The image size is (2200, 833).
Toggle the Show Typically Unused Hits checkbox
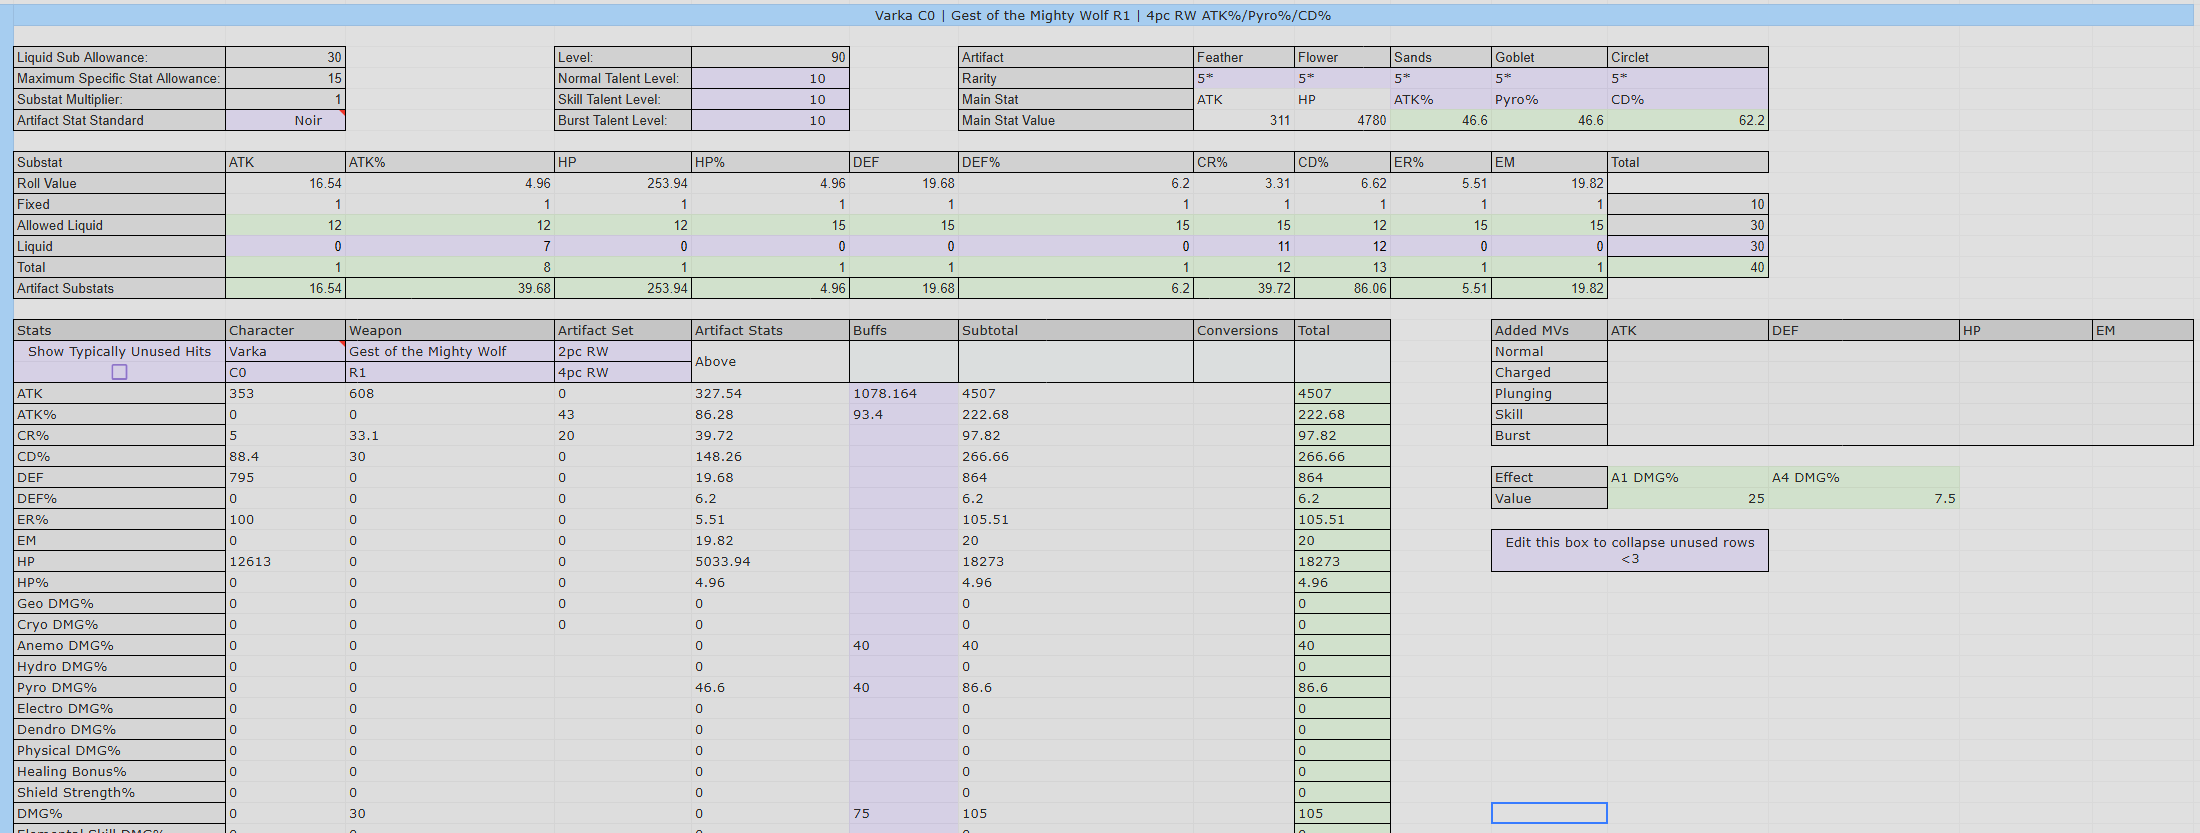click(x=119, y=372)
